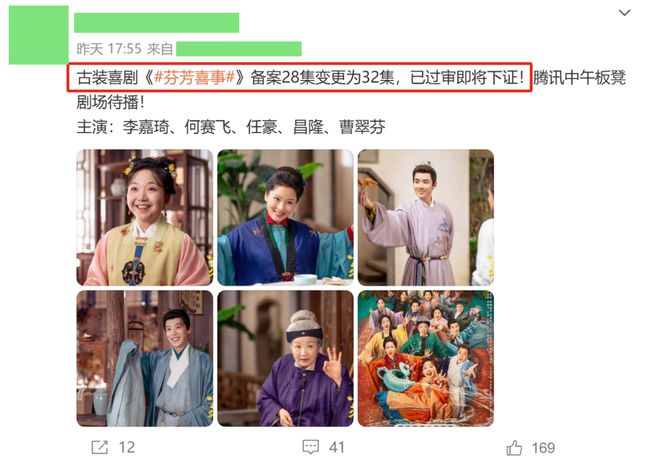This screenshot has width=660, height=459.
Task: Click the redacted username above the post
Action: [x=157, y=23]
